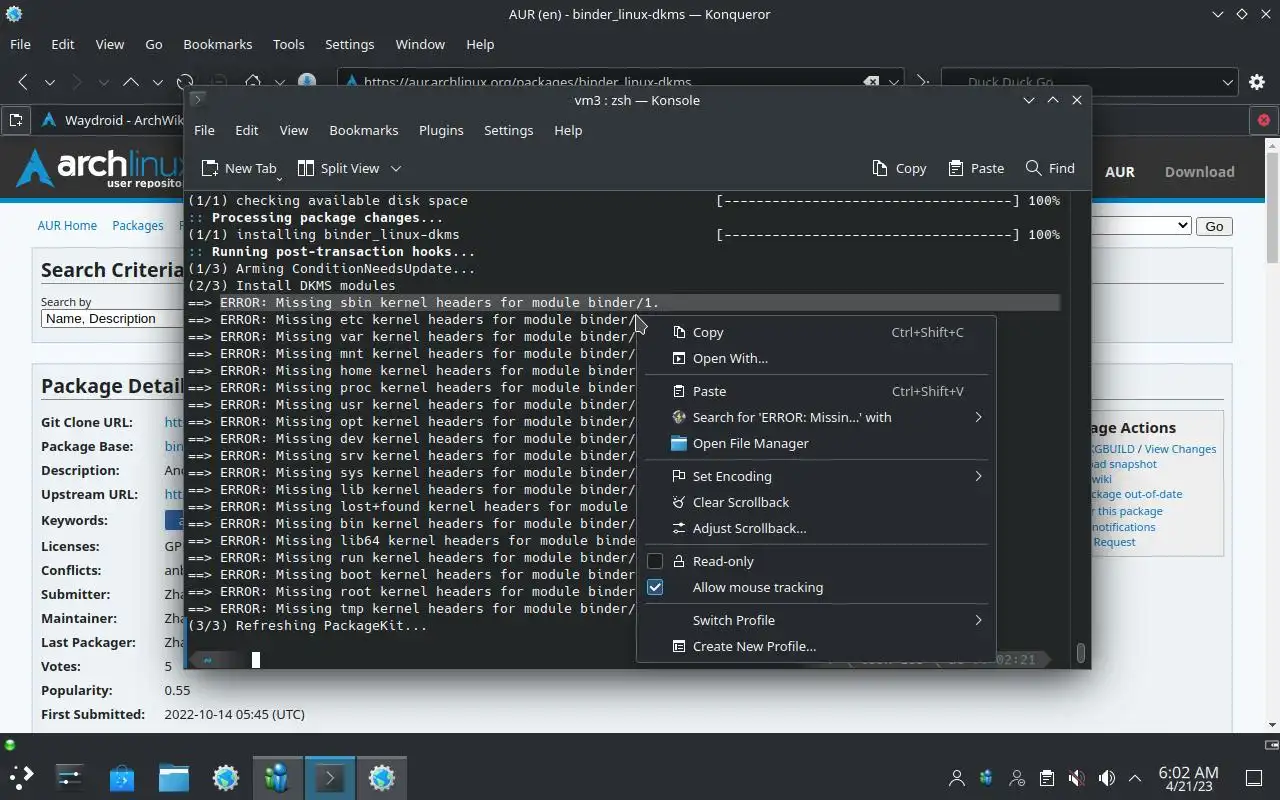This screenshot has width=1280, height=800.
Task: Open the Plugins menu in Konsole
Action: [441, 130]
